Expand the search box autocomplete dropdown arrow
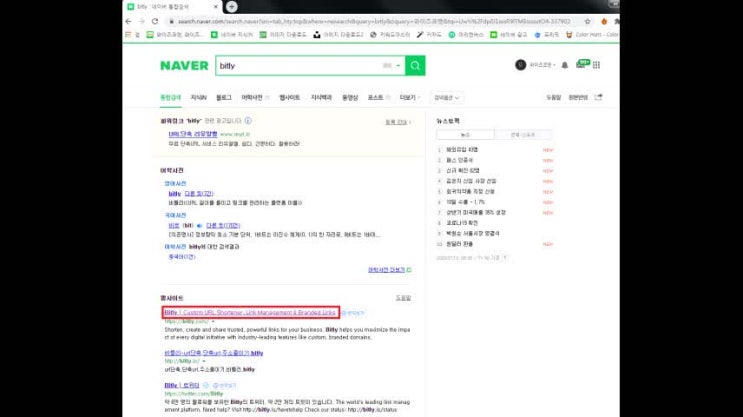This screenshot has width=743, height=417. click(x=399, y=65)
